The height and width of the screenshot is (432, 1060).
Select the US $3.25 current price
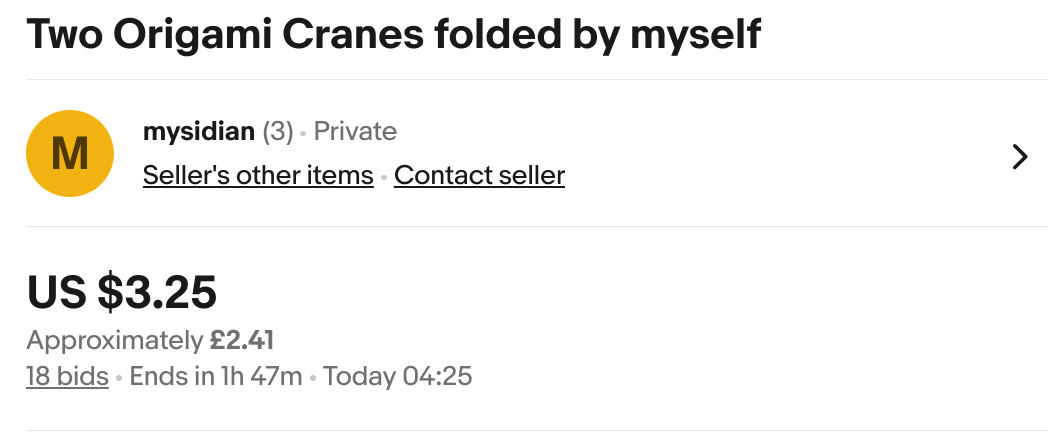[122, 292]
